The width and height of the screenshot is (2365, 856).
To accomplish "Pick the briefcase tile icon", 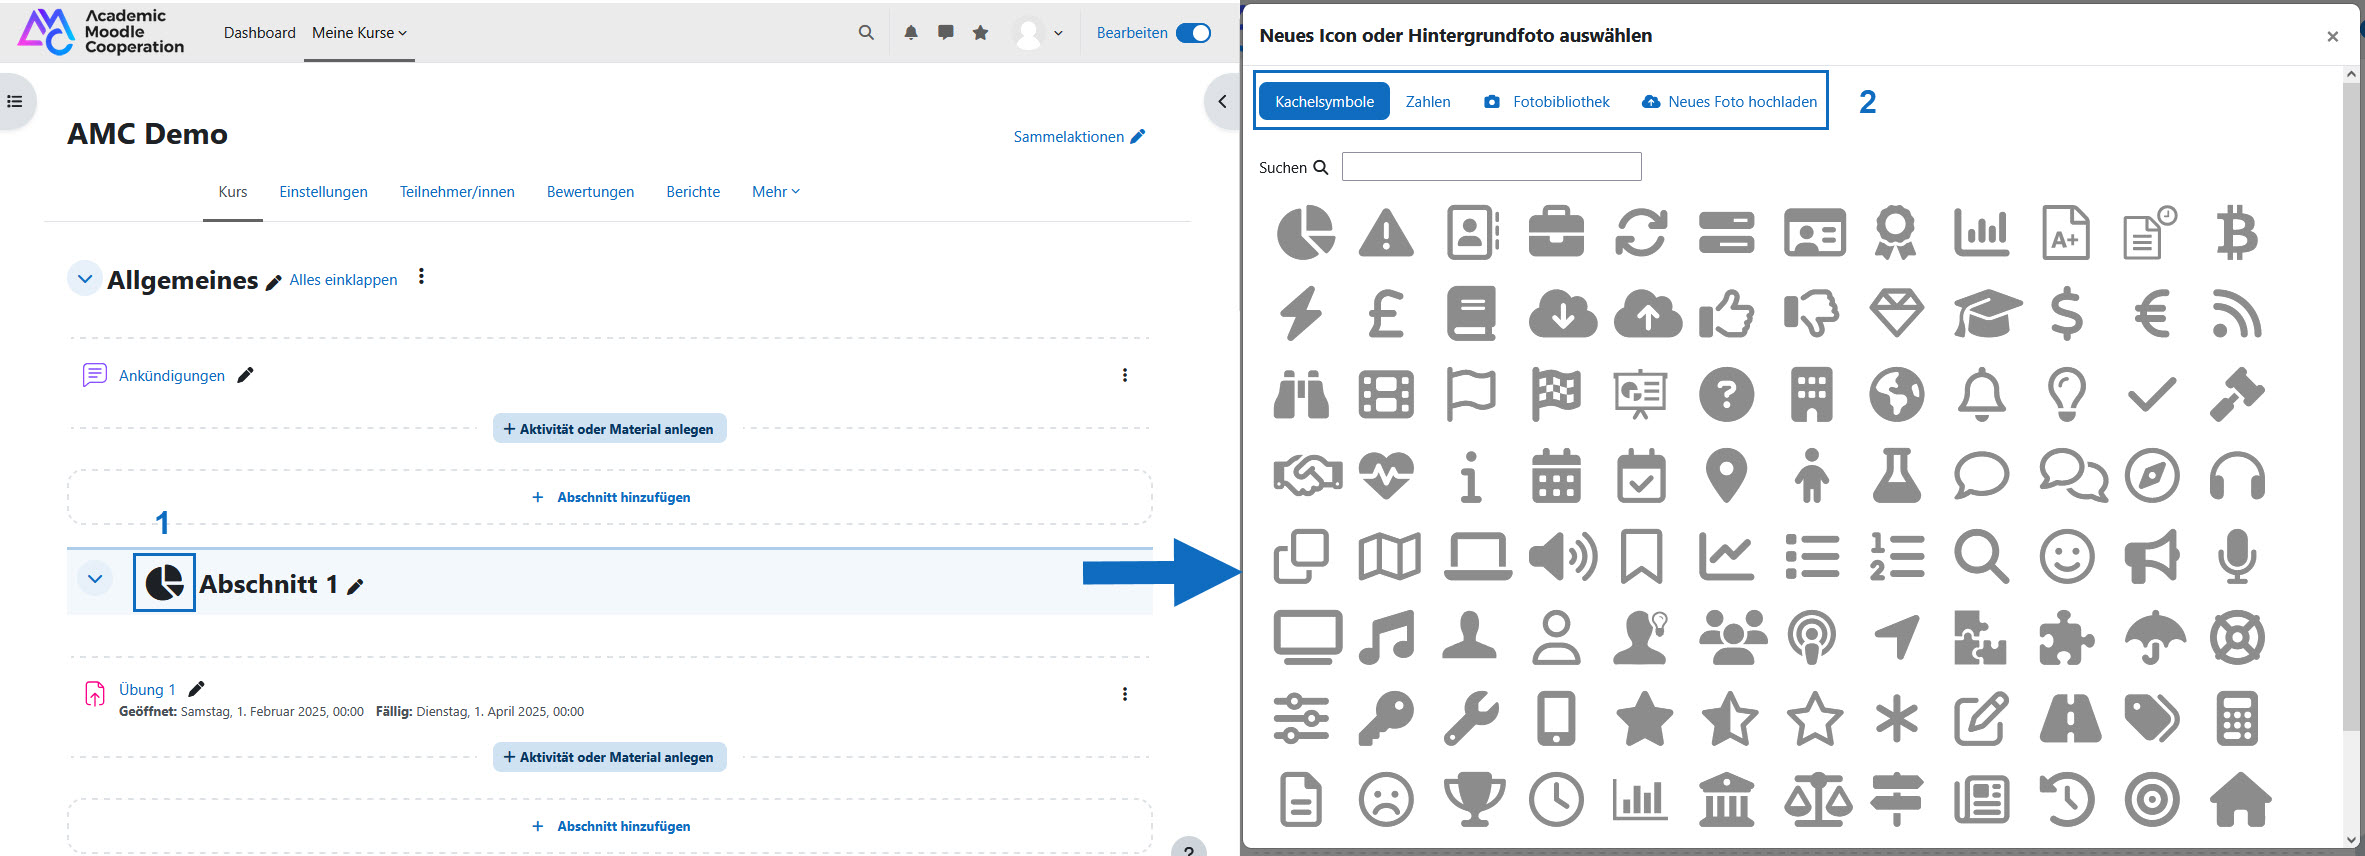I will click(x=1556, y=233).
